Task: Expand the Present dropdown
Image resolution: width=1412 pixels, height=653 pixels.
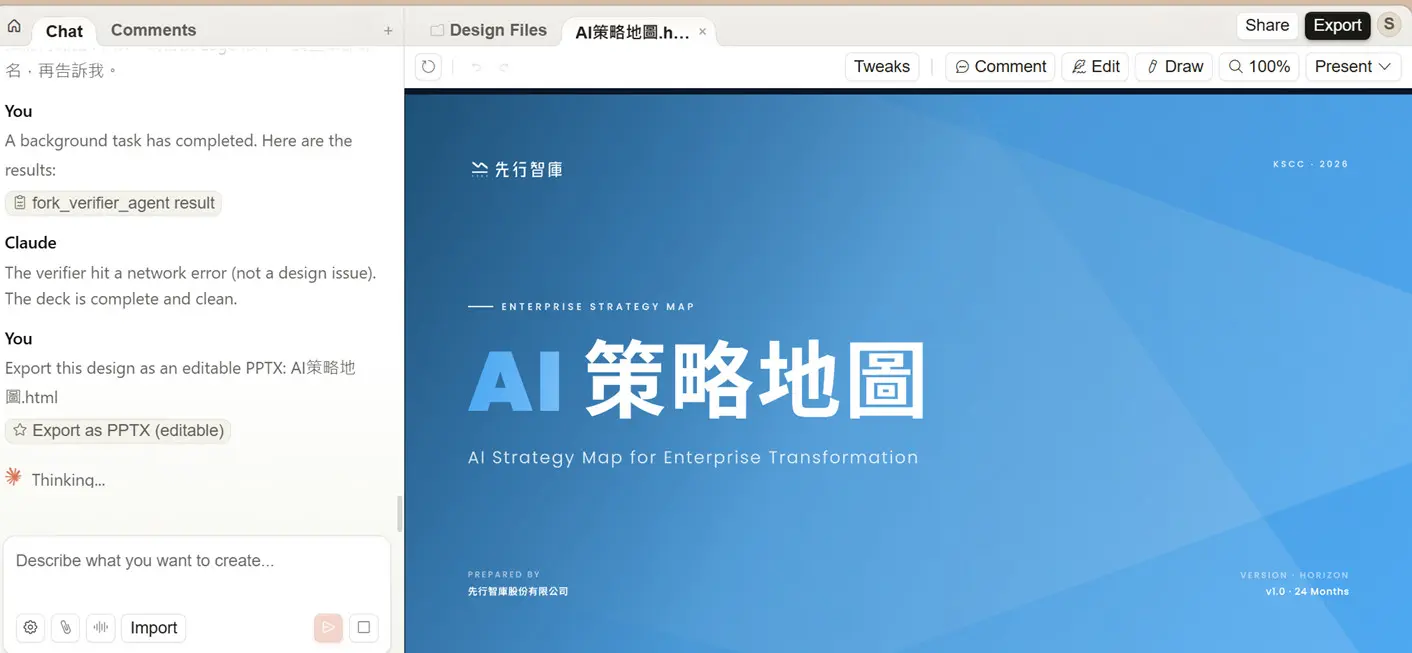Action: click(x=1353, y=67)
